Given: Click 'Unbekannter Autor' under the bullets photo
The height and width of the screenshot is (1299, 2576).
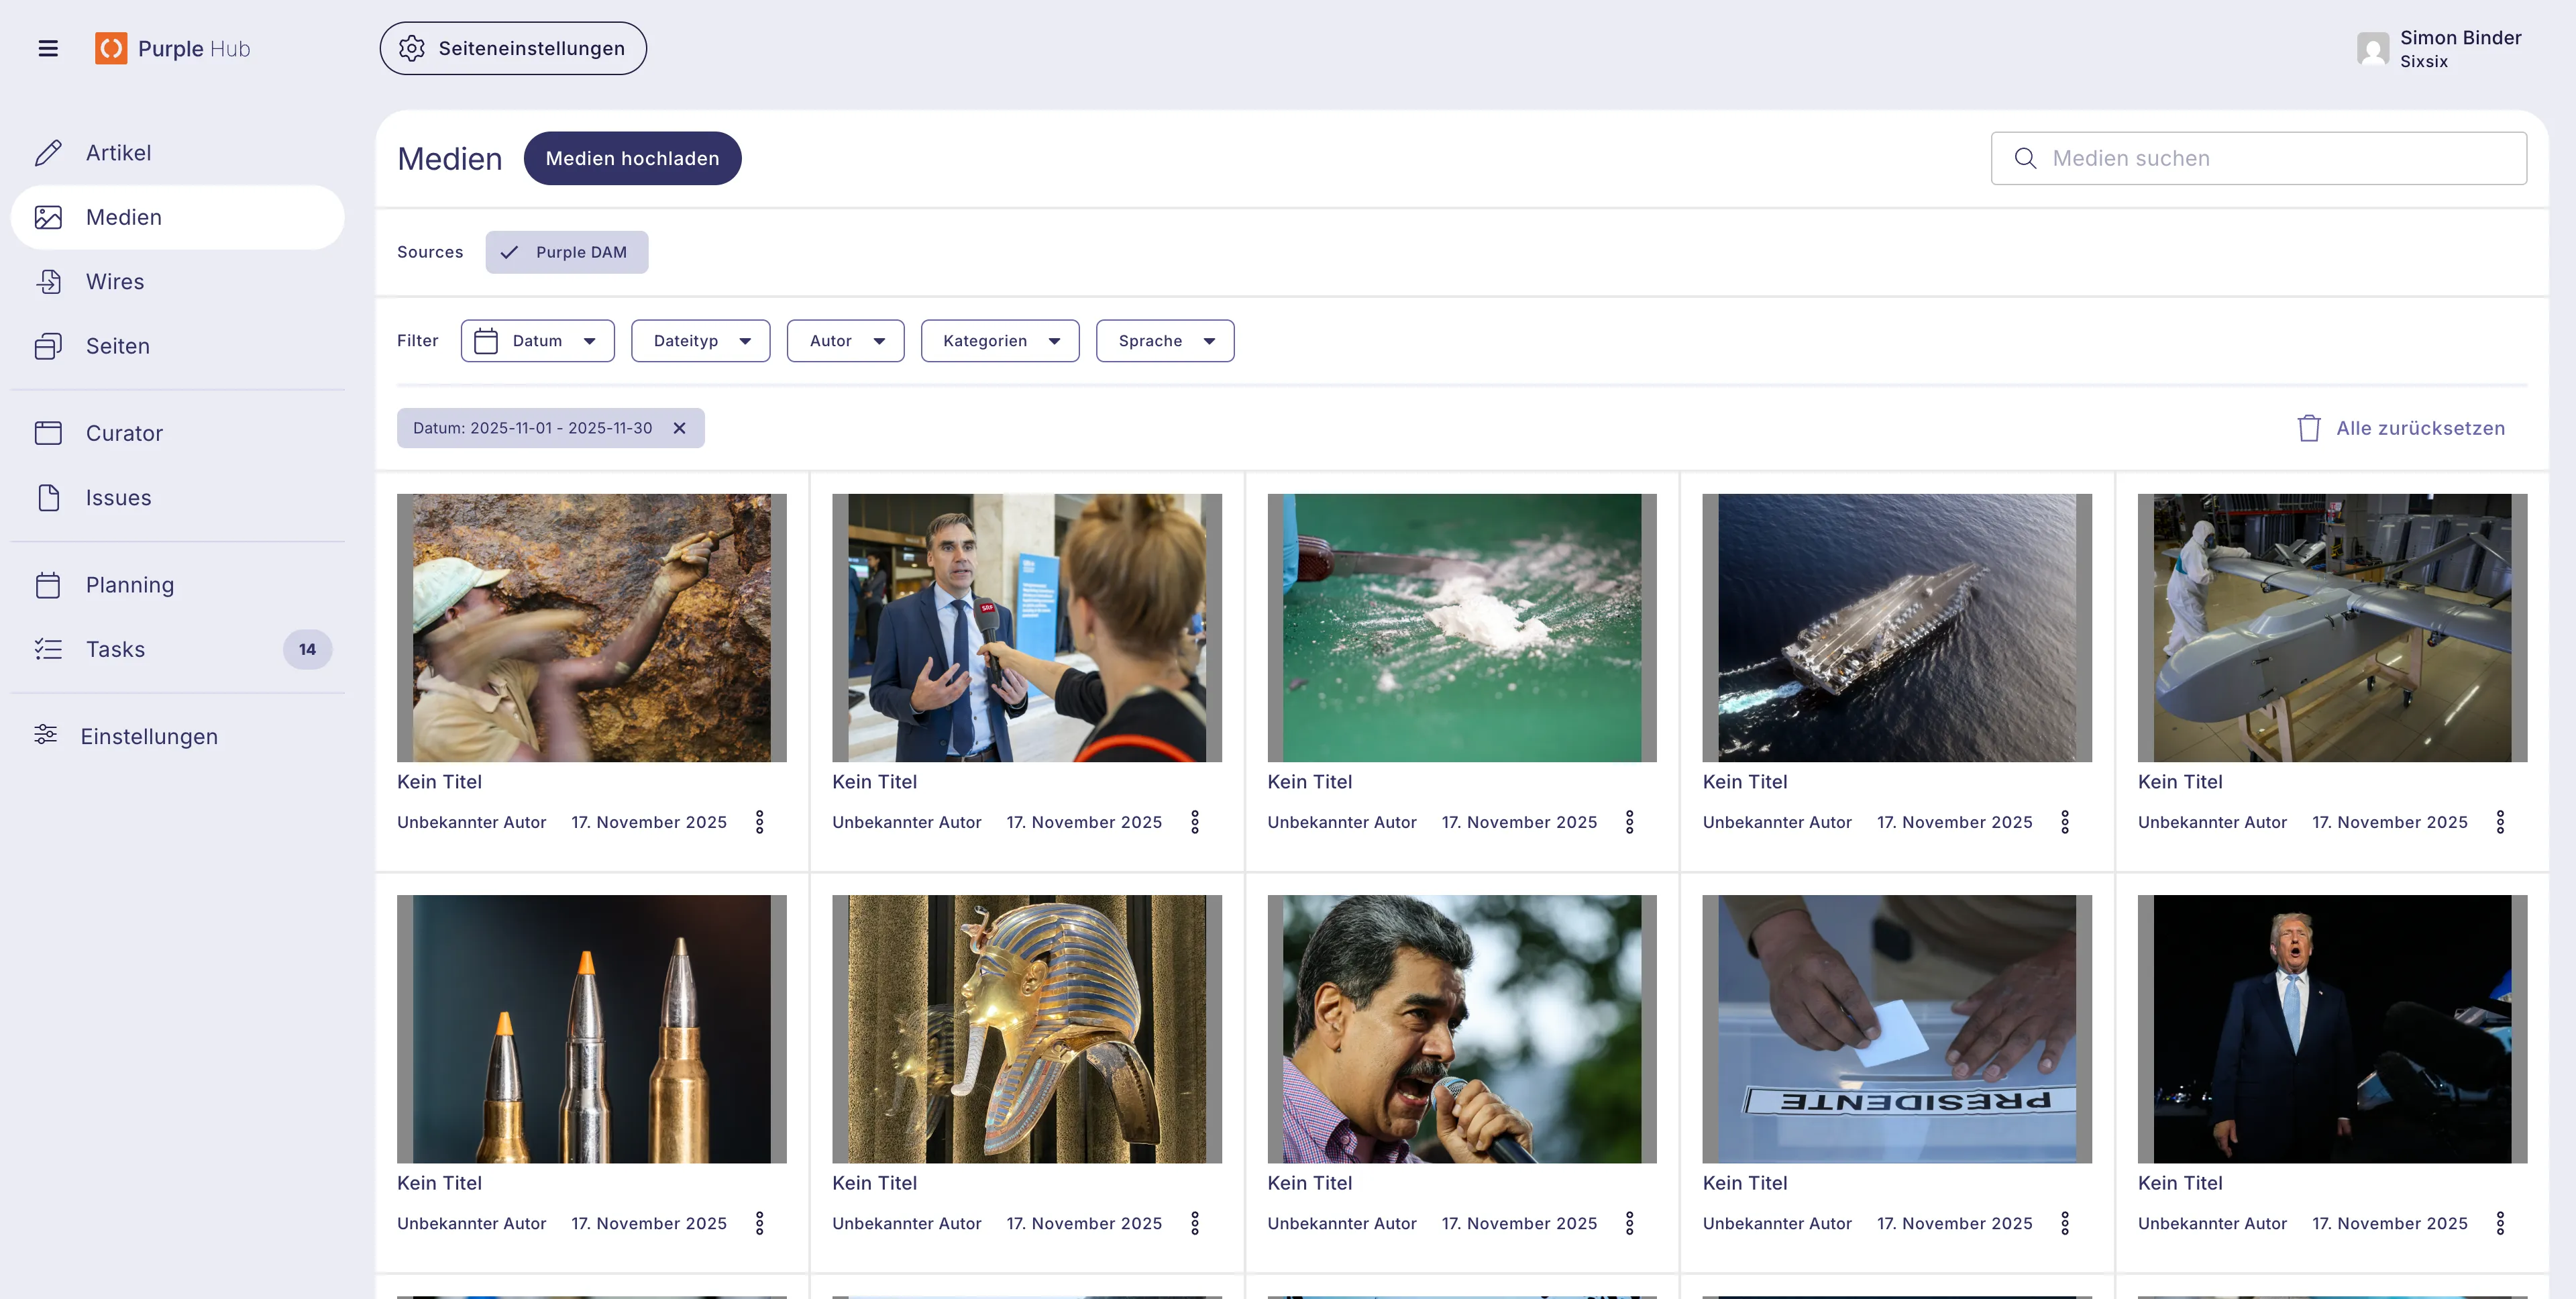Looking at the screenshot, I should point(472,1223).
